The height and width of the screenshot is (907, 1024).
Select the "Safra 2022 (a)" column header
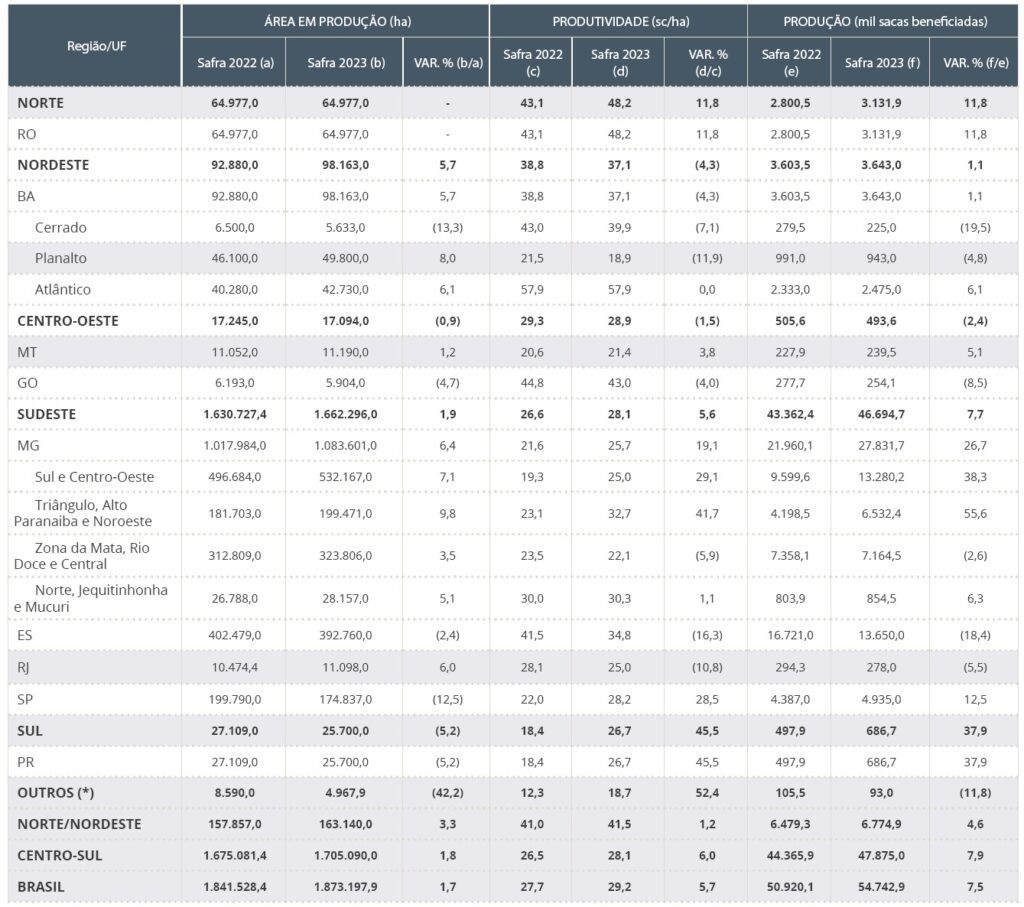(x=233, y=63)
